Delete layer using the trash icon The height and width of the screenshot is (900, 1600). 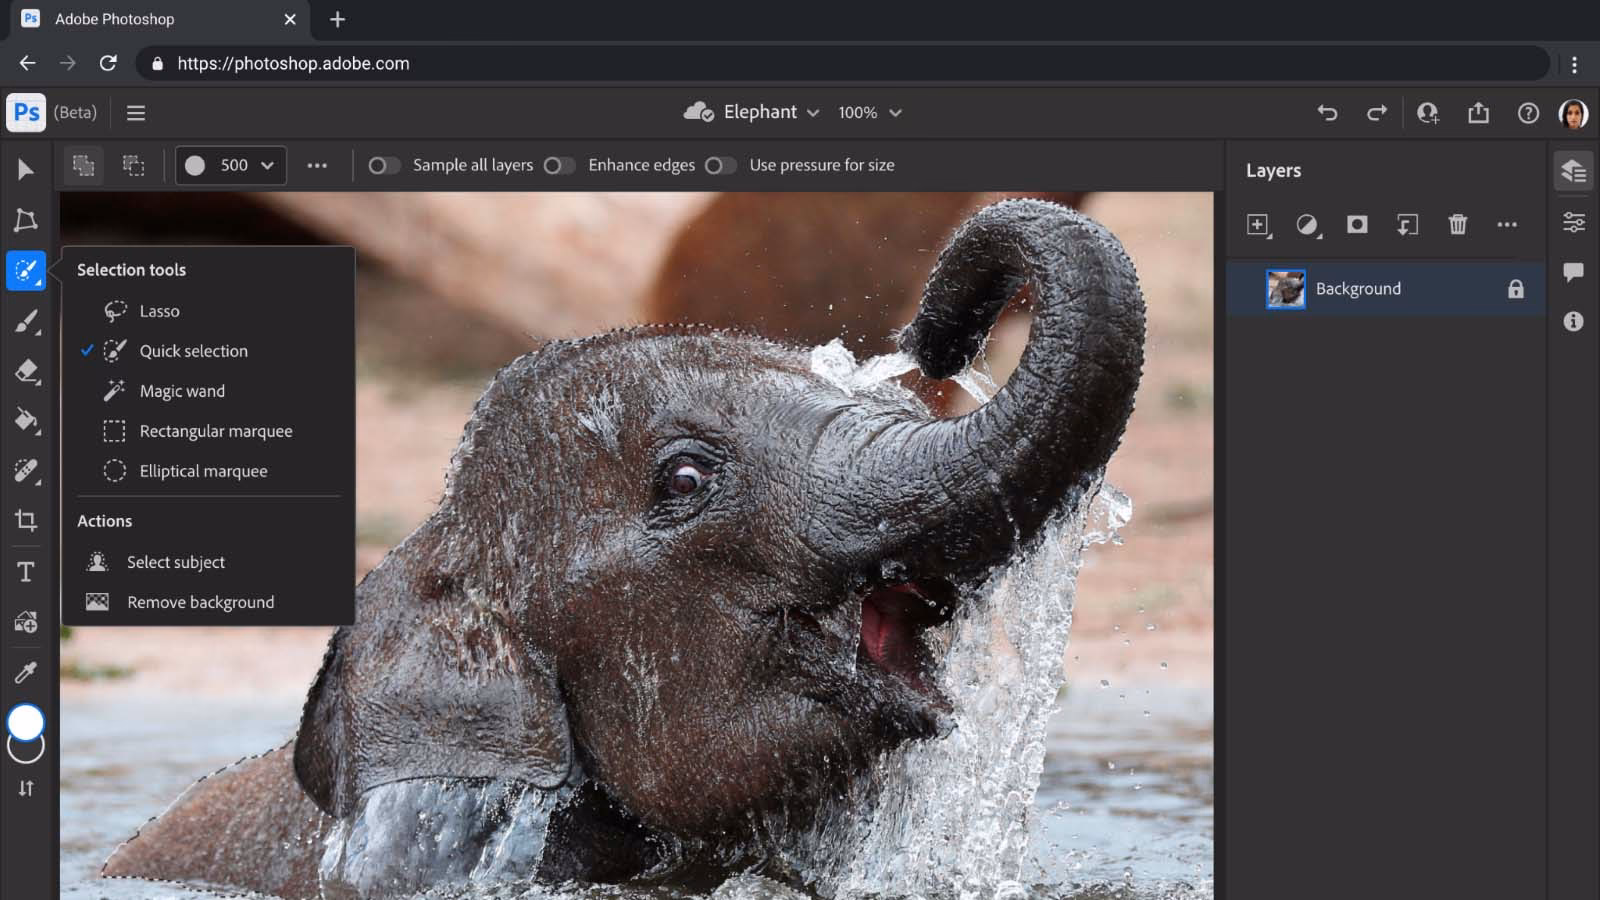[x=1458, y=225]
